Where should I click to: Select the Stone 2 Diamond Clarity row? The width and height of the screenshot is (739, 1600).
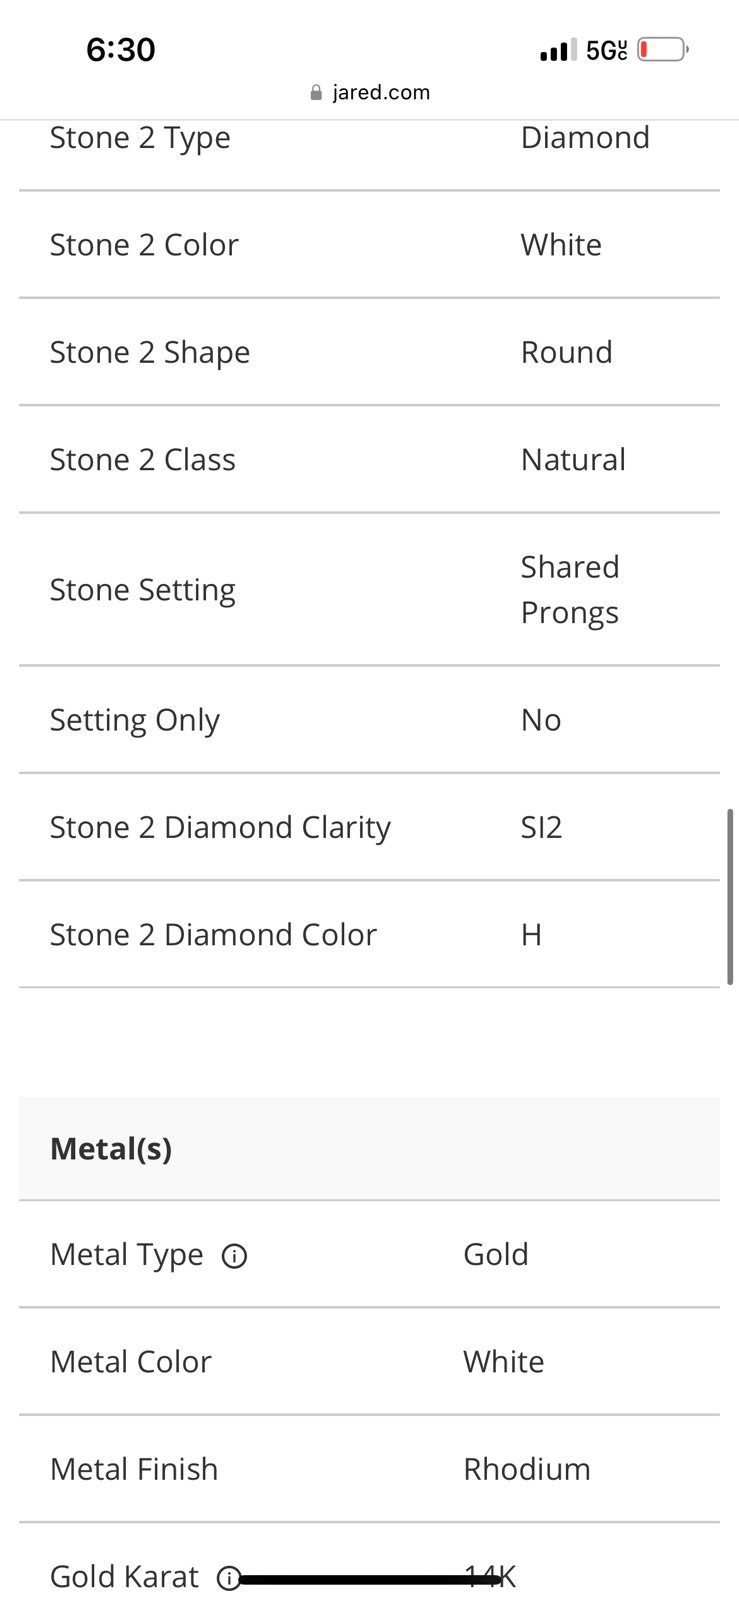[x=369, y=827]
